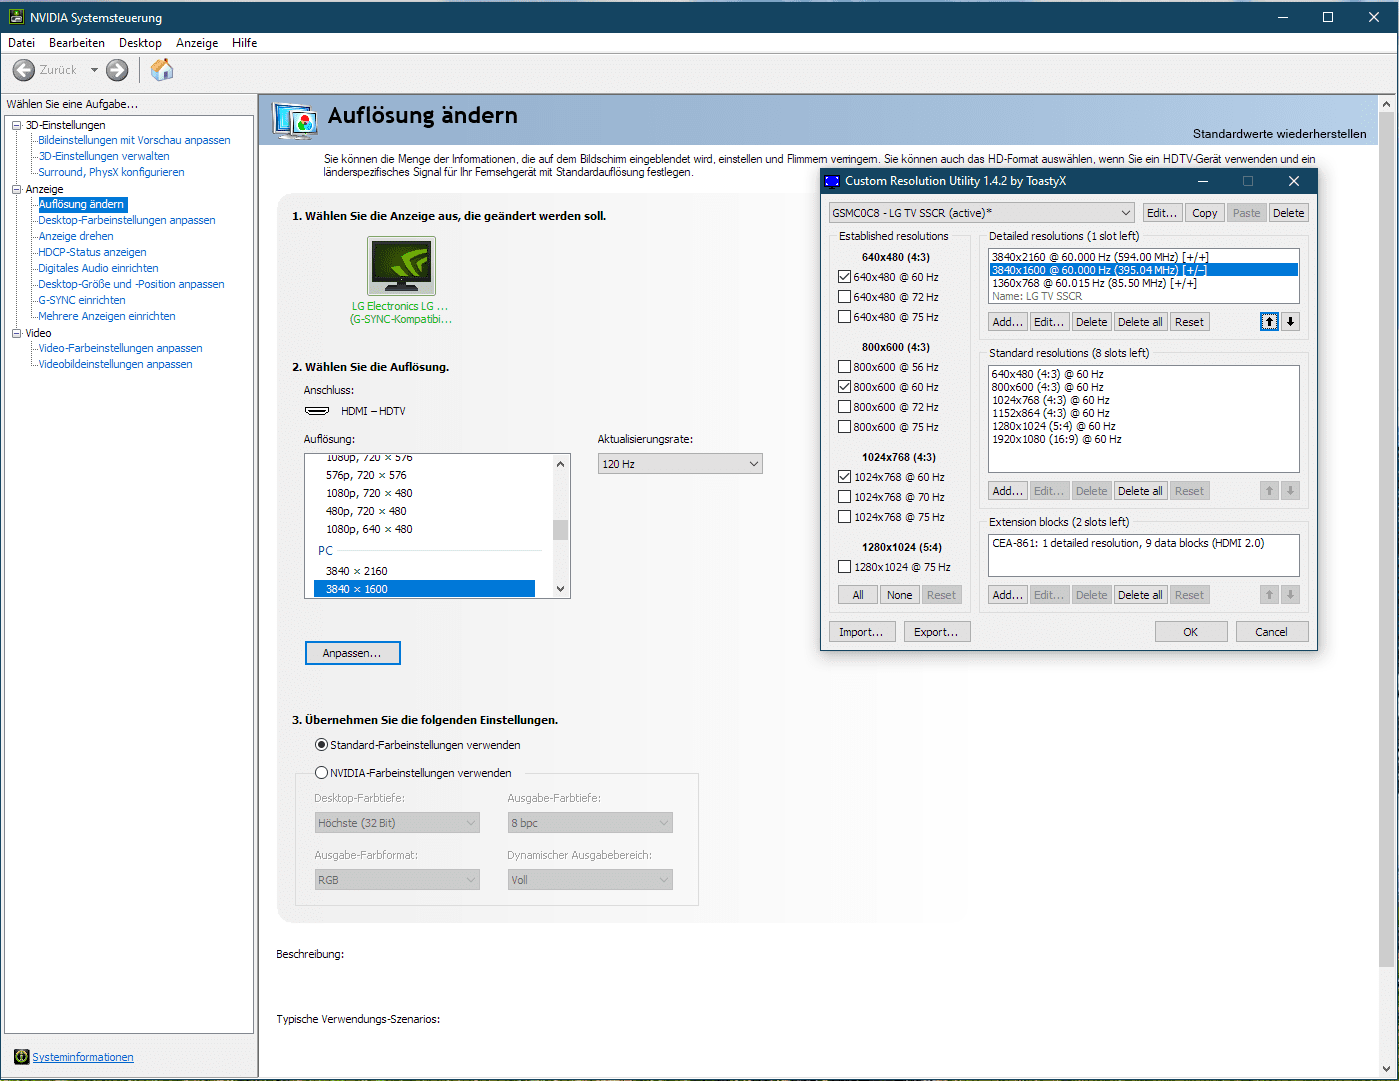The height and width of the screenshot is (1081, 1399).
Task: Toggle 640x480 @ 60 Hz checkbox
Action: tap(845, 277)
